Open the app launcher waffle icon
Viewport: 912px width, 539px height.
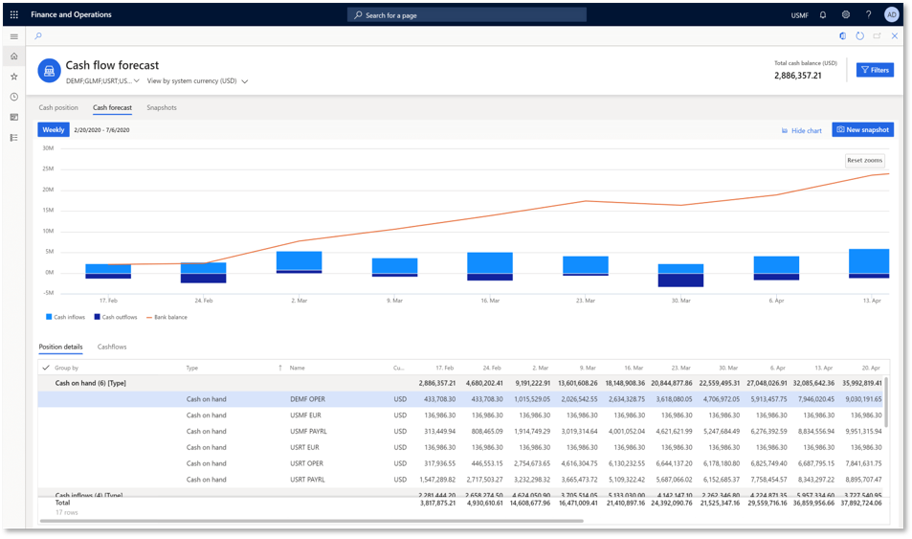click(14, 15)
